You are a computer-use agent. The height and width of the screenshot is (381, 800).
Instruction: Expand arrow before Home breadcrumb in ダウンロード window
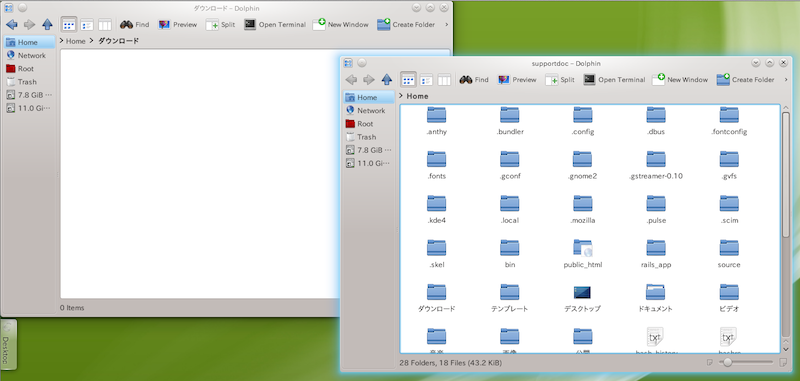[x=62, y=41]
